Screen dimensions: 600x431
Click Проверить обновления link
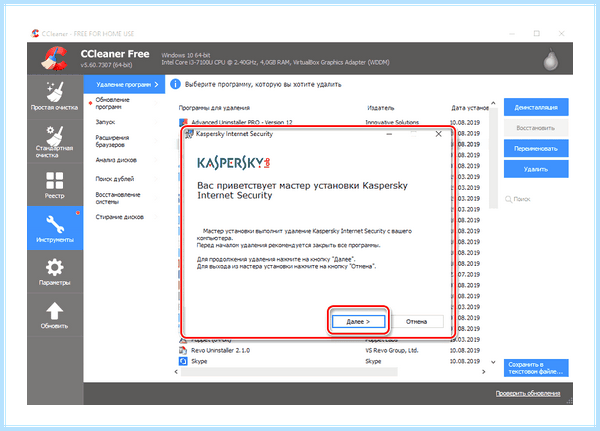[528, 393]
